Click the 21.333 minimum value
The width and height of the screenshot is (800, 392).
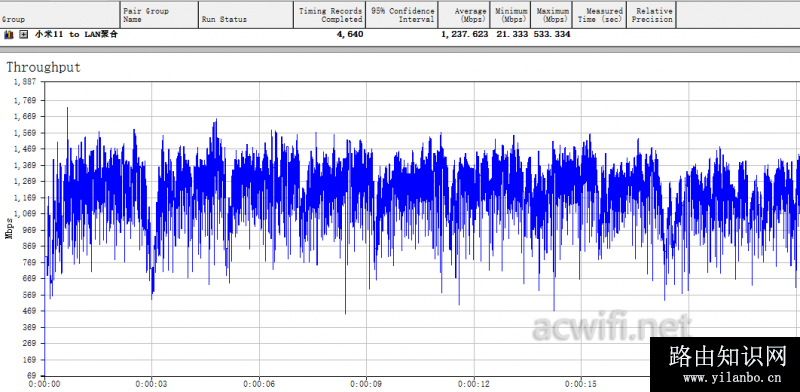coord(512,34)
